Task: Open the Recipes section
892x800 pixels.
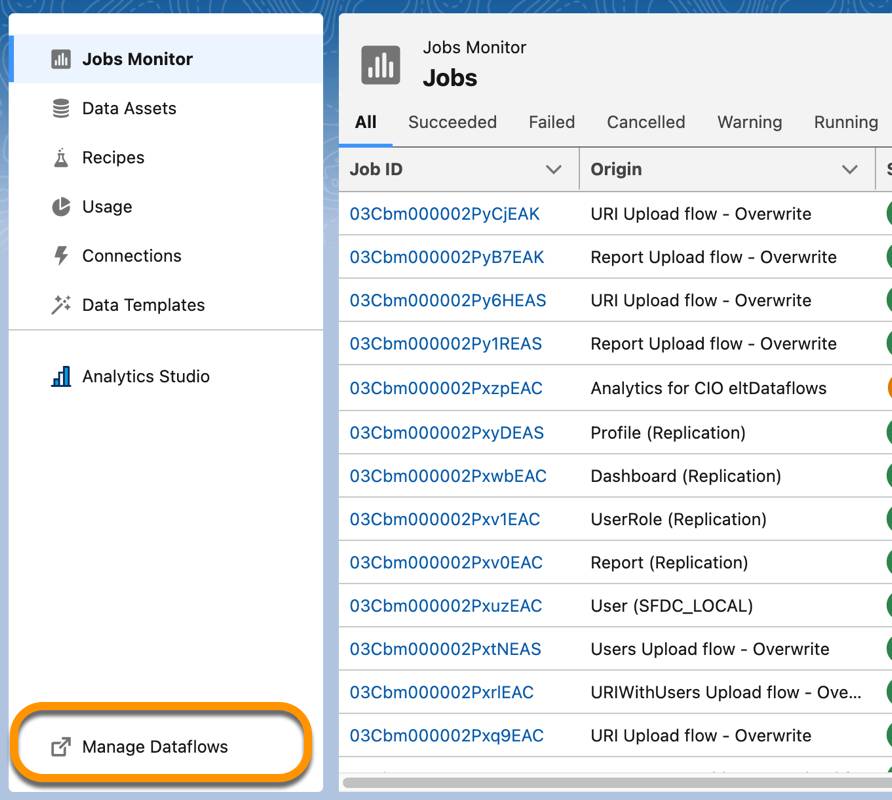Action: point(166,158)
